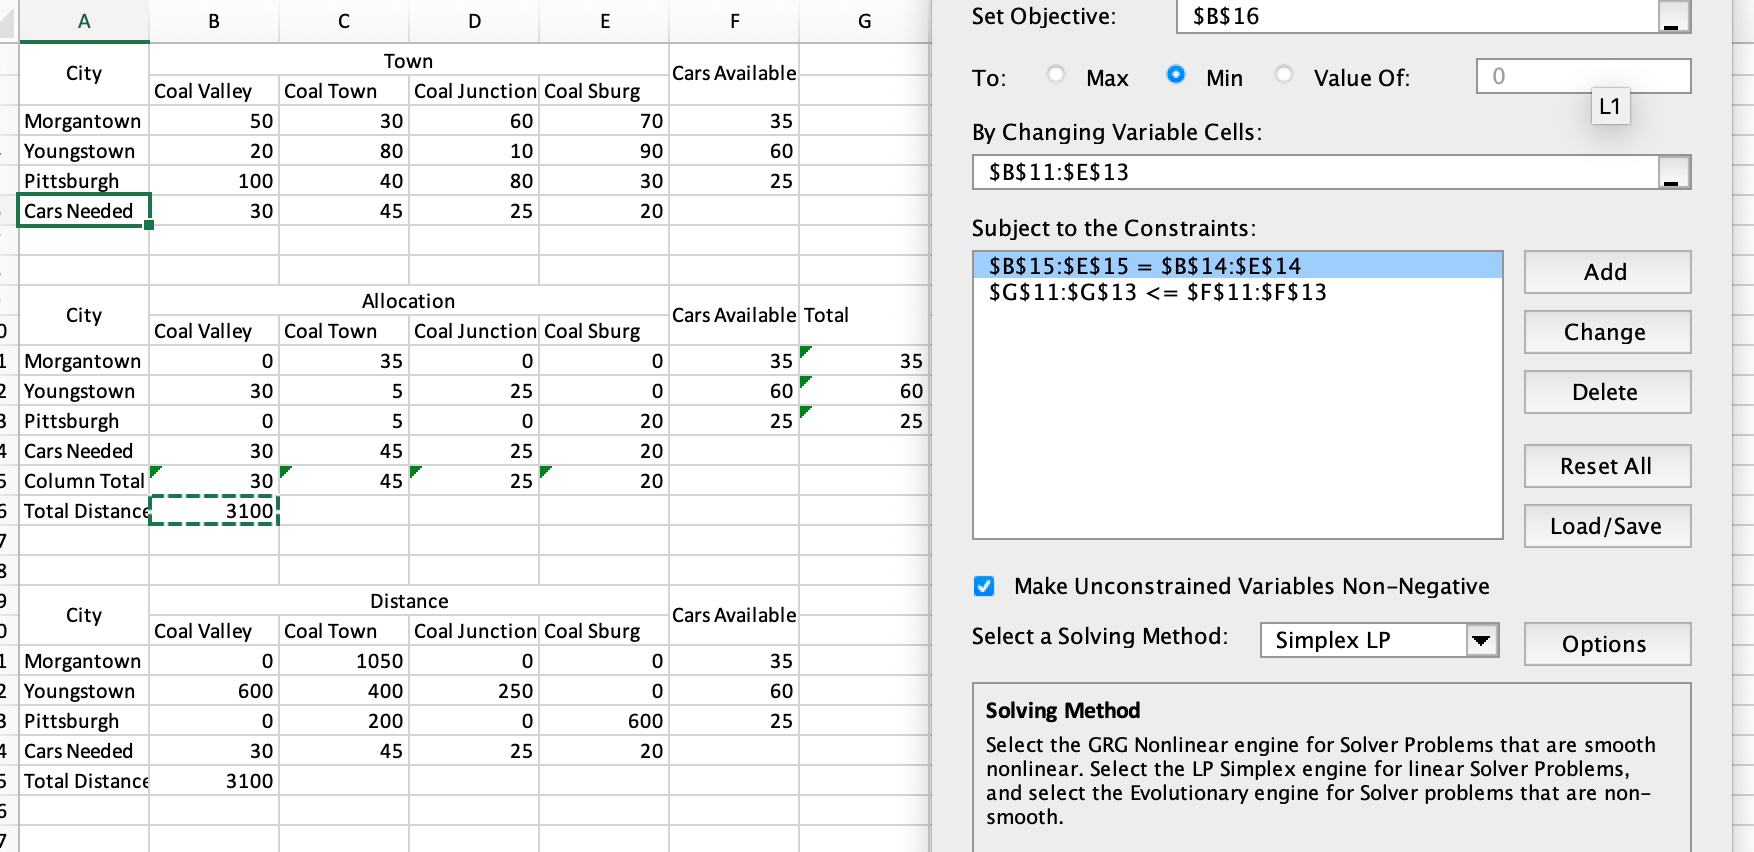Select the Cars Needed cell in Town table
Screen dimensions: 1754x852
pyautogui.click(x=84, y=211)
